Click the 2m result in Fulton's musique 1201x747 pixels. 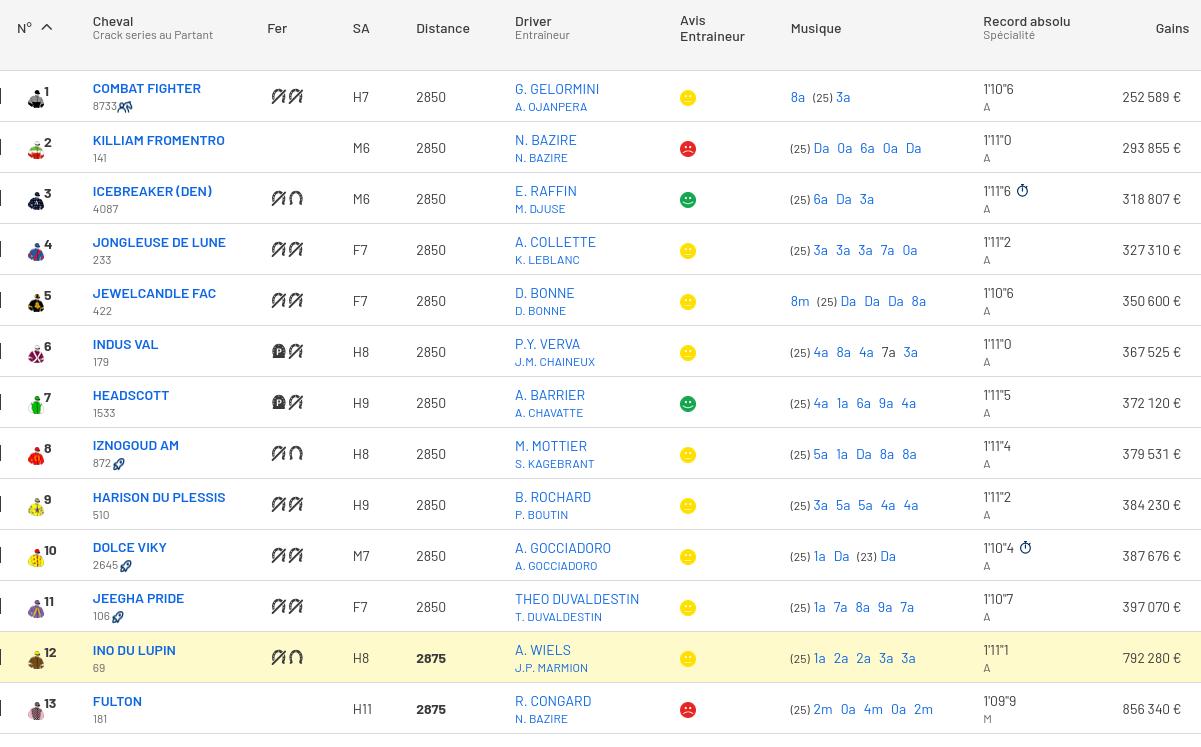823,709
